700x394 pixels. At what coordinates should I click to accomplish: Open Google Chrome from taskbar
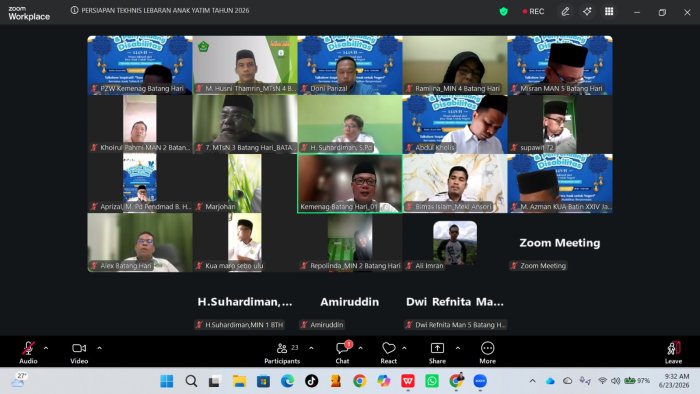point(359,381)
